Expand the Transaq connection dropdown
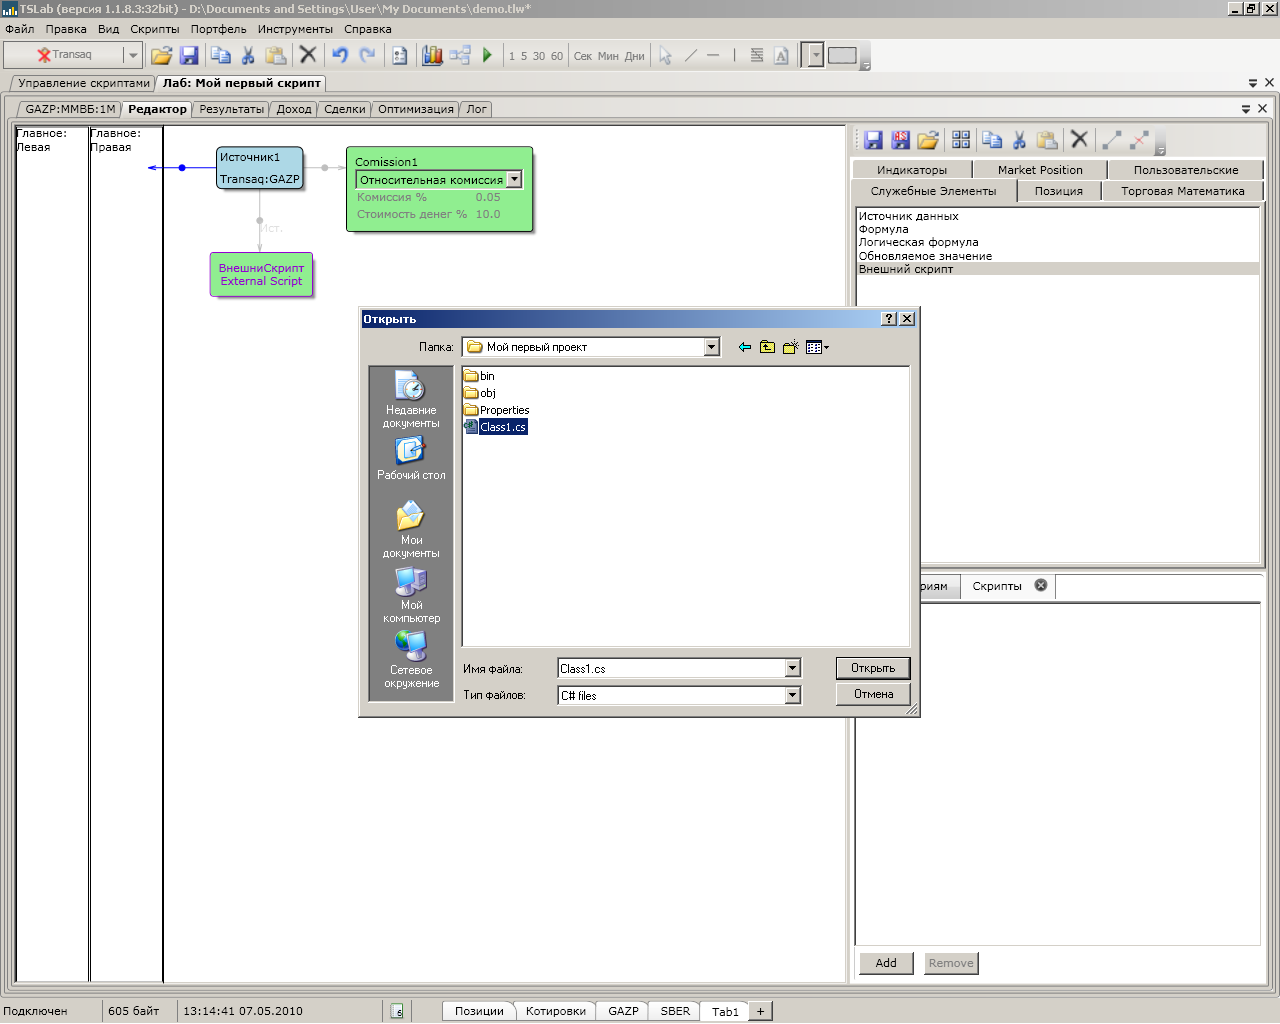 coord(132,55)
